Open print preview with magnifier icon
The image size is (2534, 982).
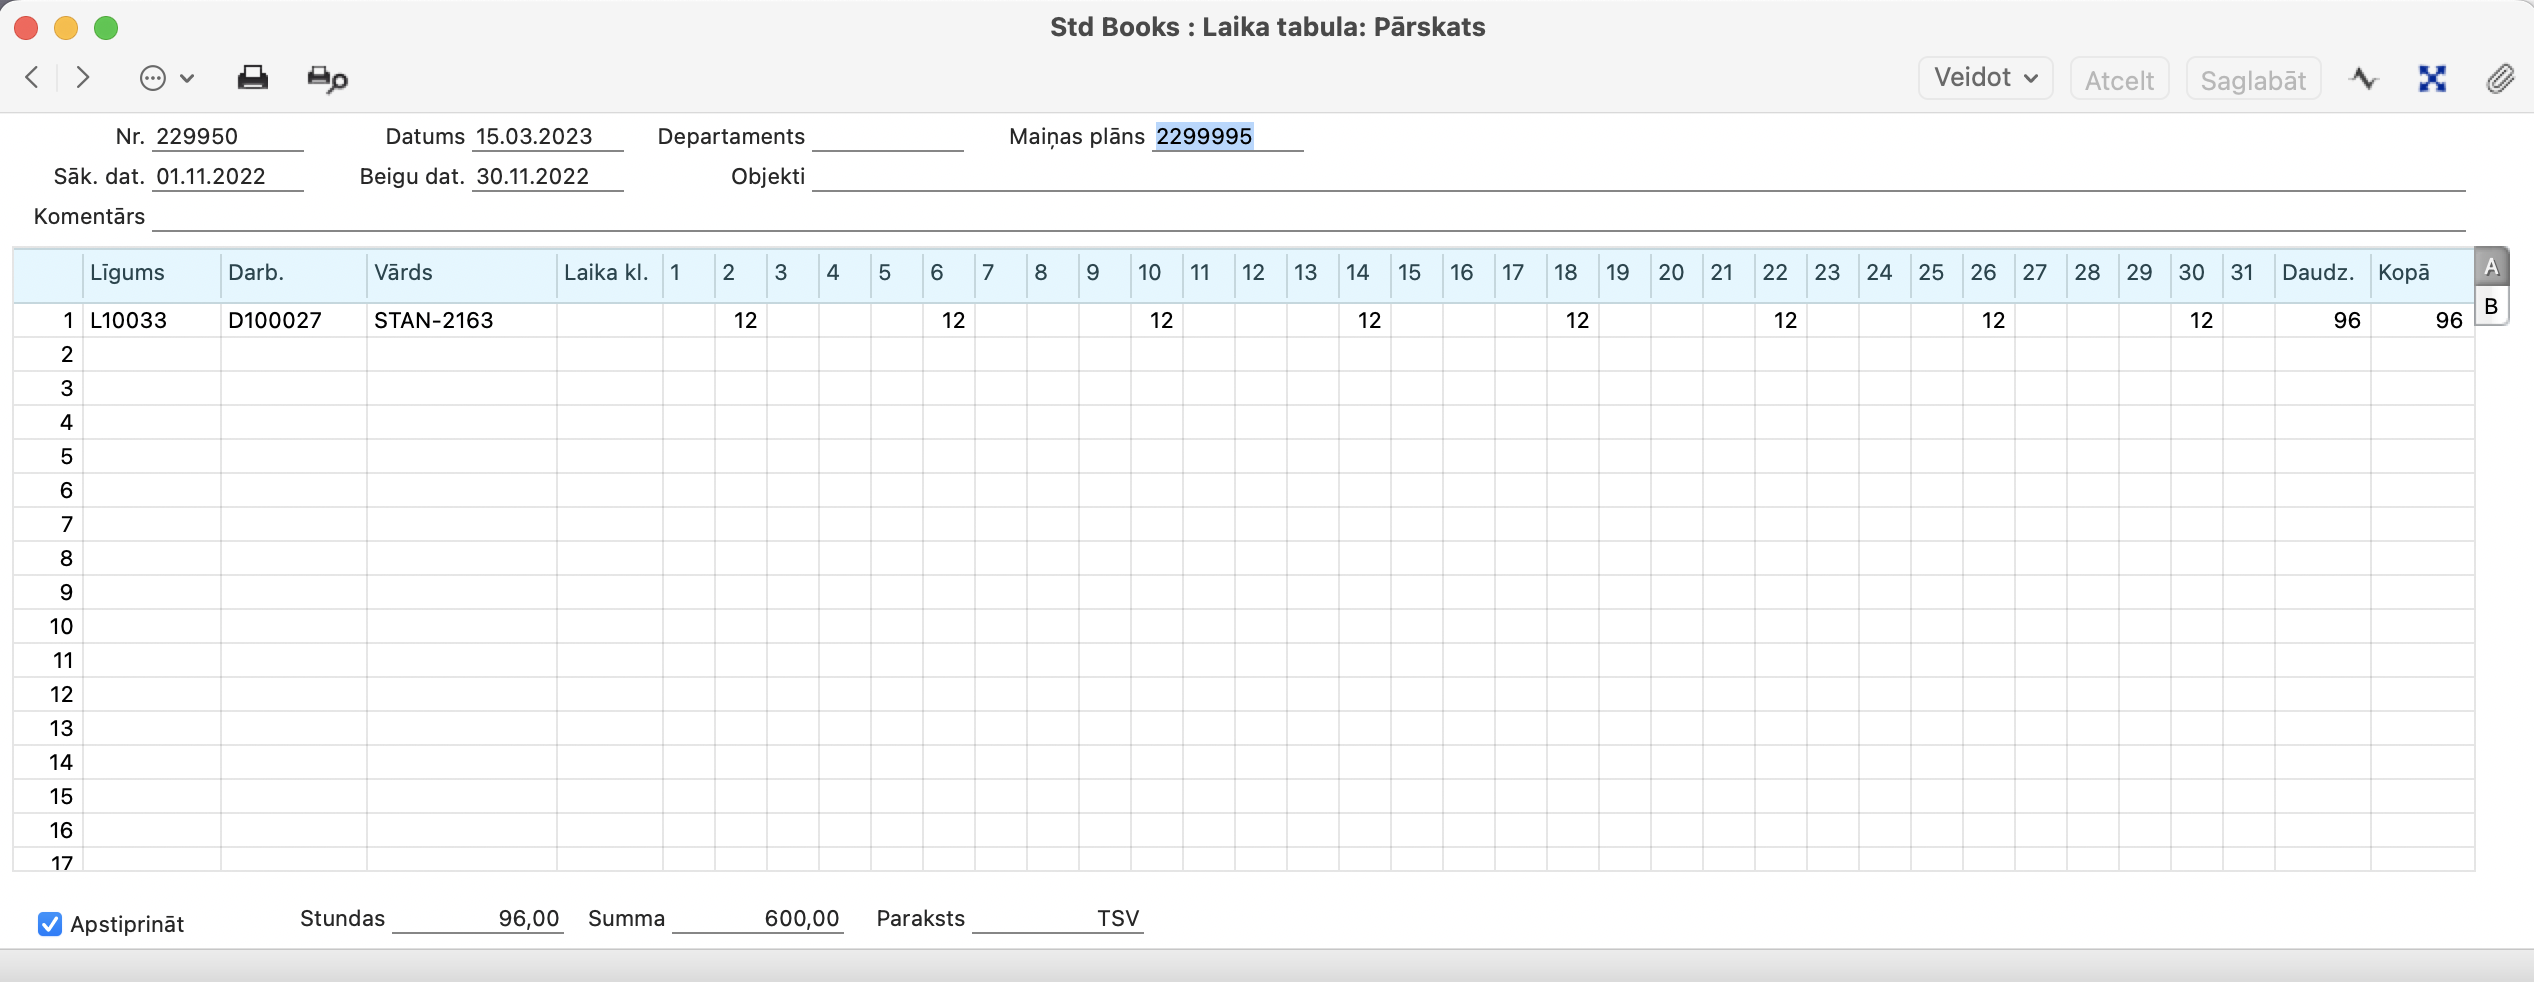327,79
